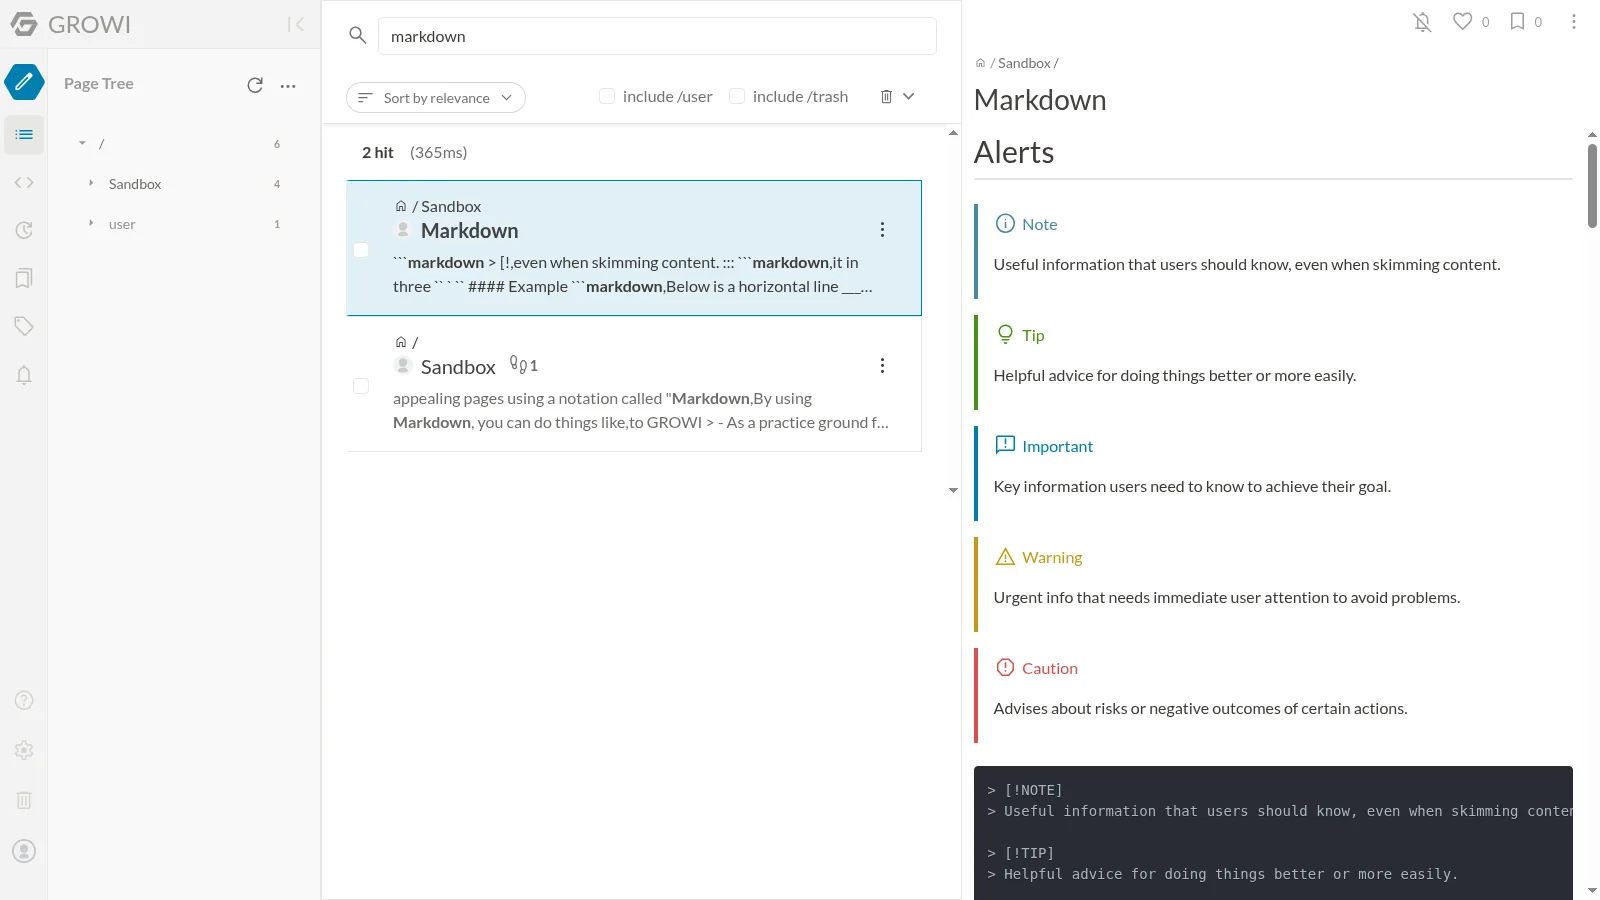Open the Custom Sidebar code icon
Viewport: 1600px width, 900px height.
pos(24,182)
